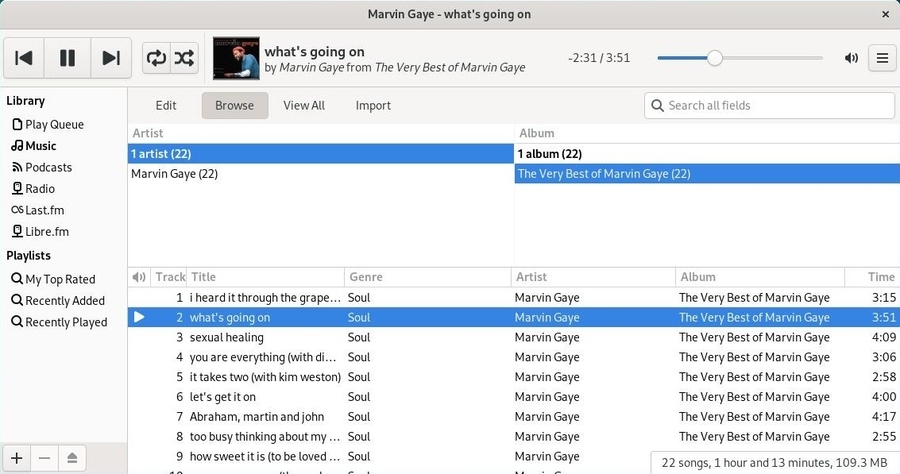Click the remaining time display -2:31 / 3:51

coord(599,58)
